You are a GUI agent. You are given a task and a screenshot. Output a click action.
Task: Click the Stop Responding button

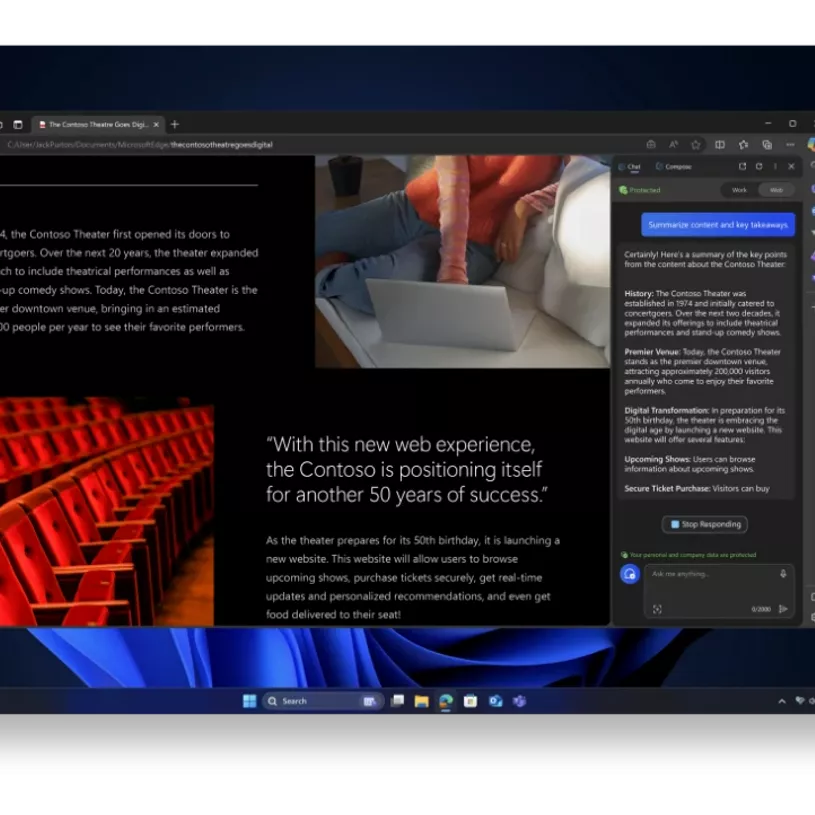[705, 524]
